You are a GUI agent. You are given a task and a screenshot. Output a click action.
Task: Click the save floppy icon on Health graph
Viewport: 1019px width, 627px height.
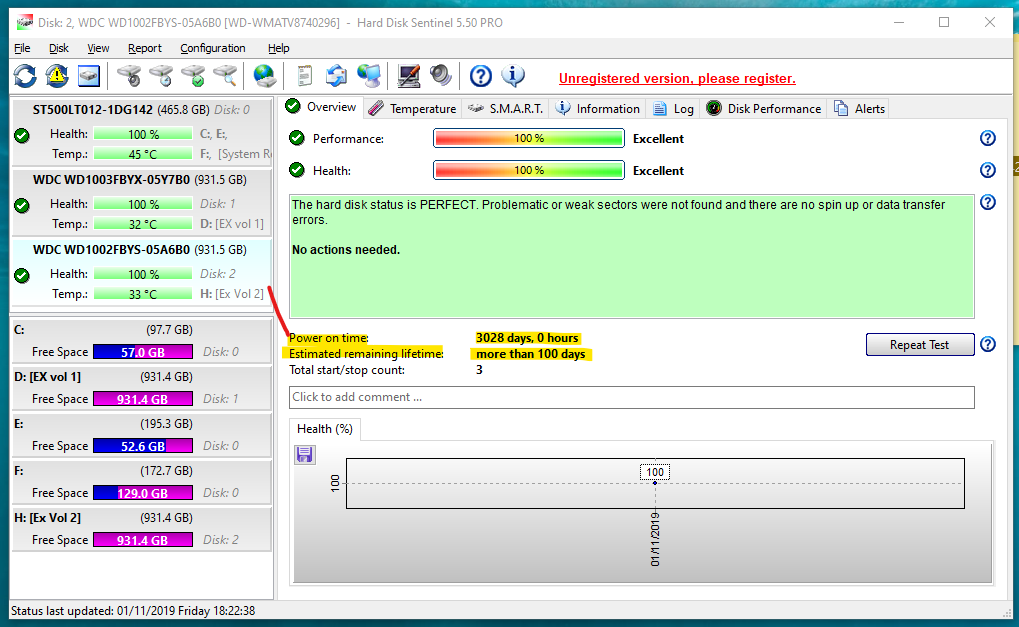305,454
